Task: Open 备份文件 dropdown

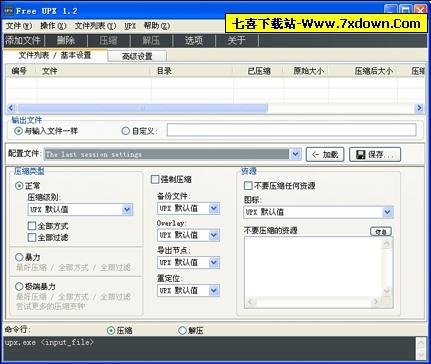Action: (214, 209)
